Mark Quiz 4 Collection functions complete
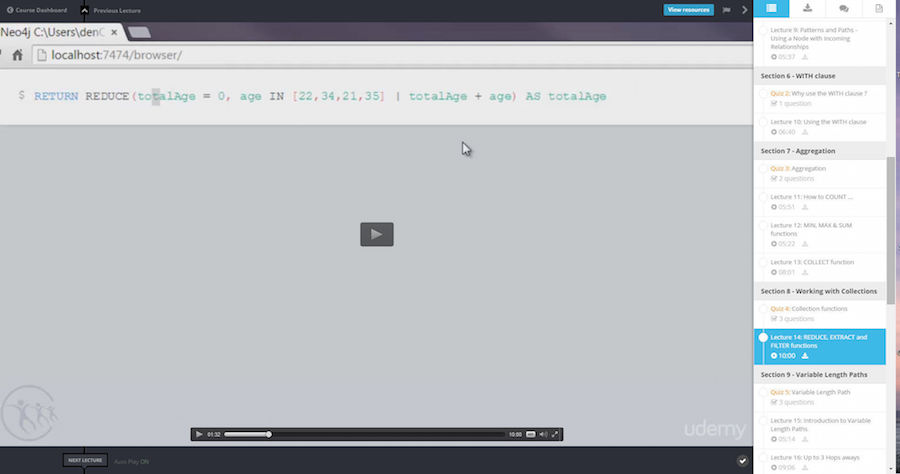Image resolution: width=900 pixels, height=474 pixels. coord(763,309)
